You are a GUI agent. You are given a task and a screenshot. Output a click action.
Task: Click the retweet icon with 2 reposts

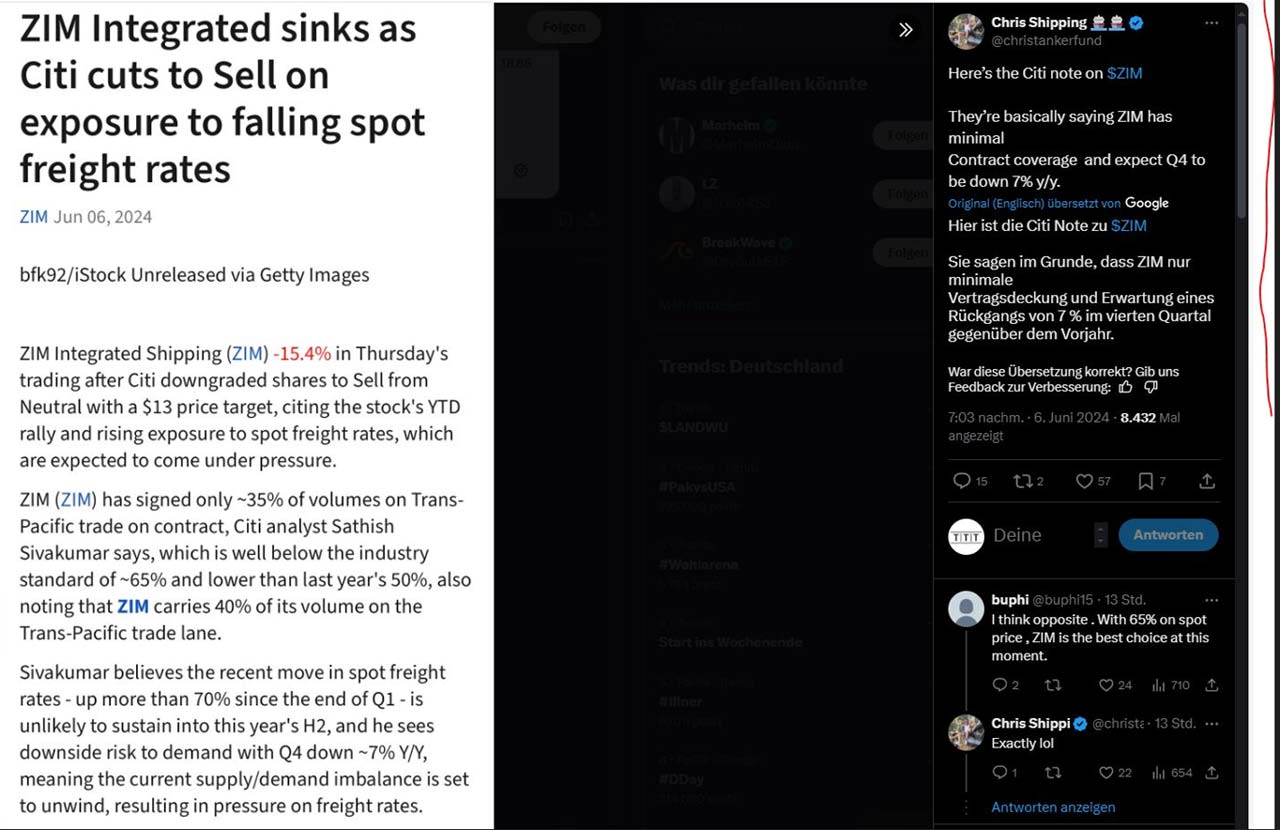click(x=1022, y=481)
